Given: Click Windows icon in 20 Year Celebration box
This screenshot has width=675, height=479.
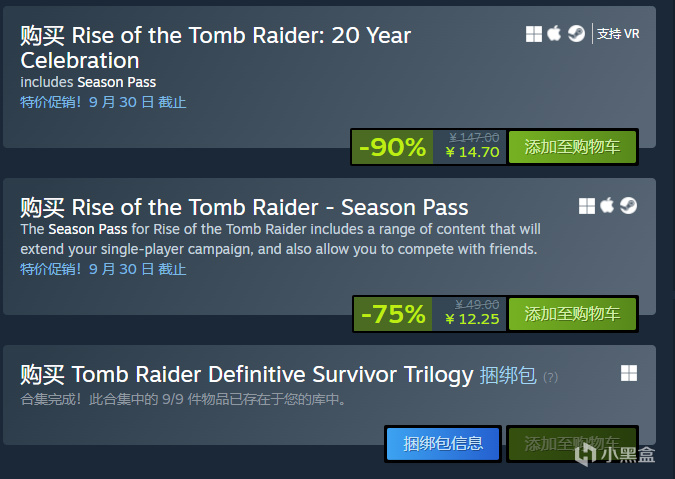Looking at the screenshot, I should 535,34.
